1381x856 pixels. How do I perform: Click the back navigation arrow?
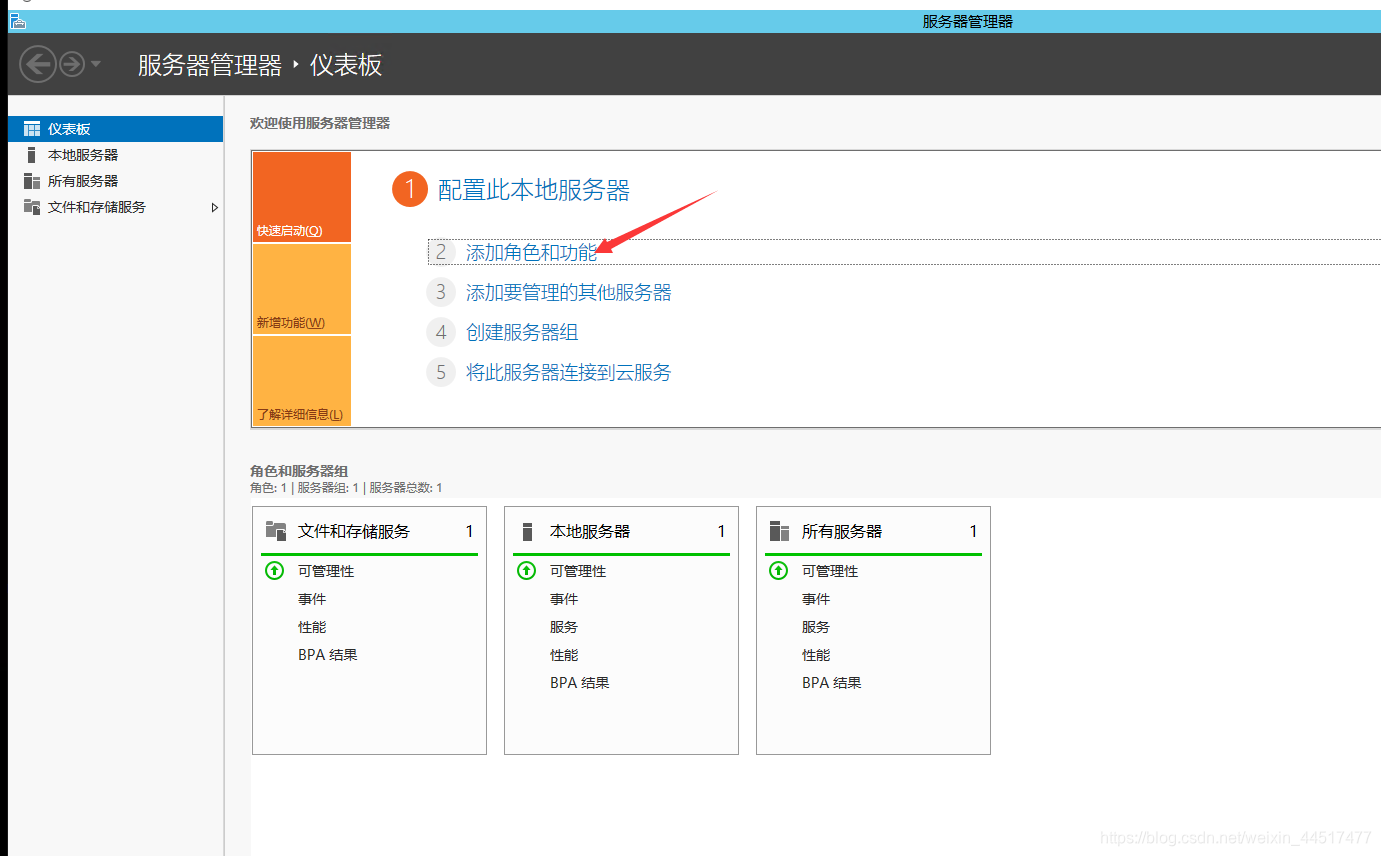[38, 65]
